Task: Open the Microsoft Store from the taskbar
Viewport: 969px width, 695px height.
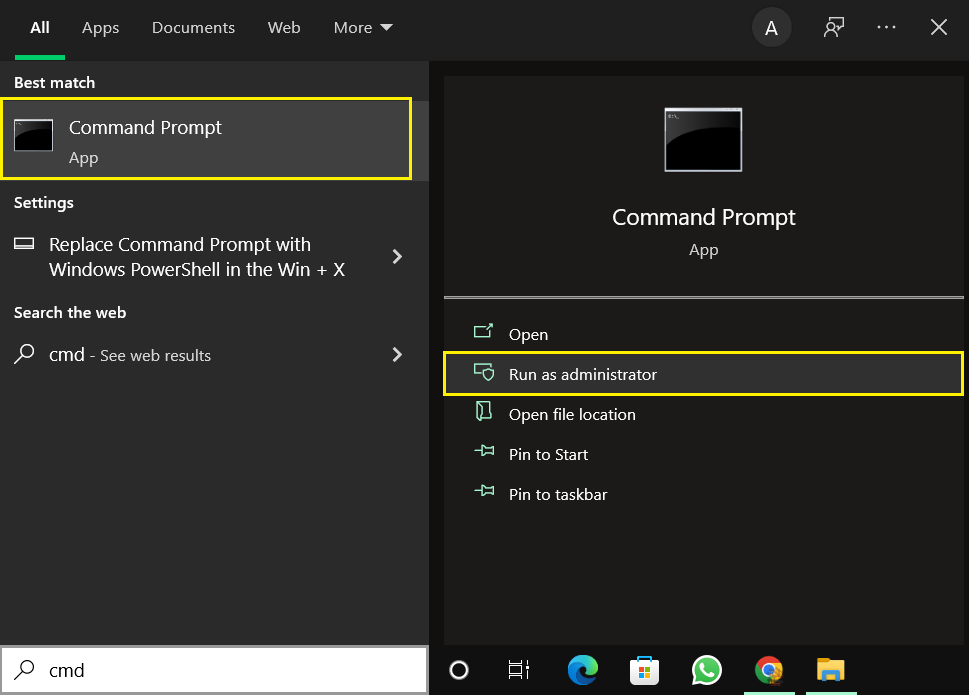Action: coord(644,671)
